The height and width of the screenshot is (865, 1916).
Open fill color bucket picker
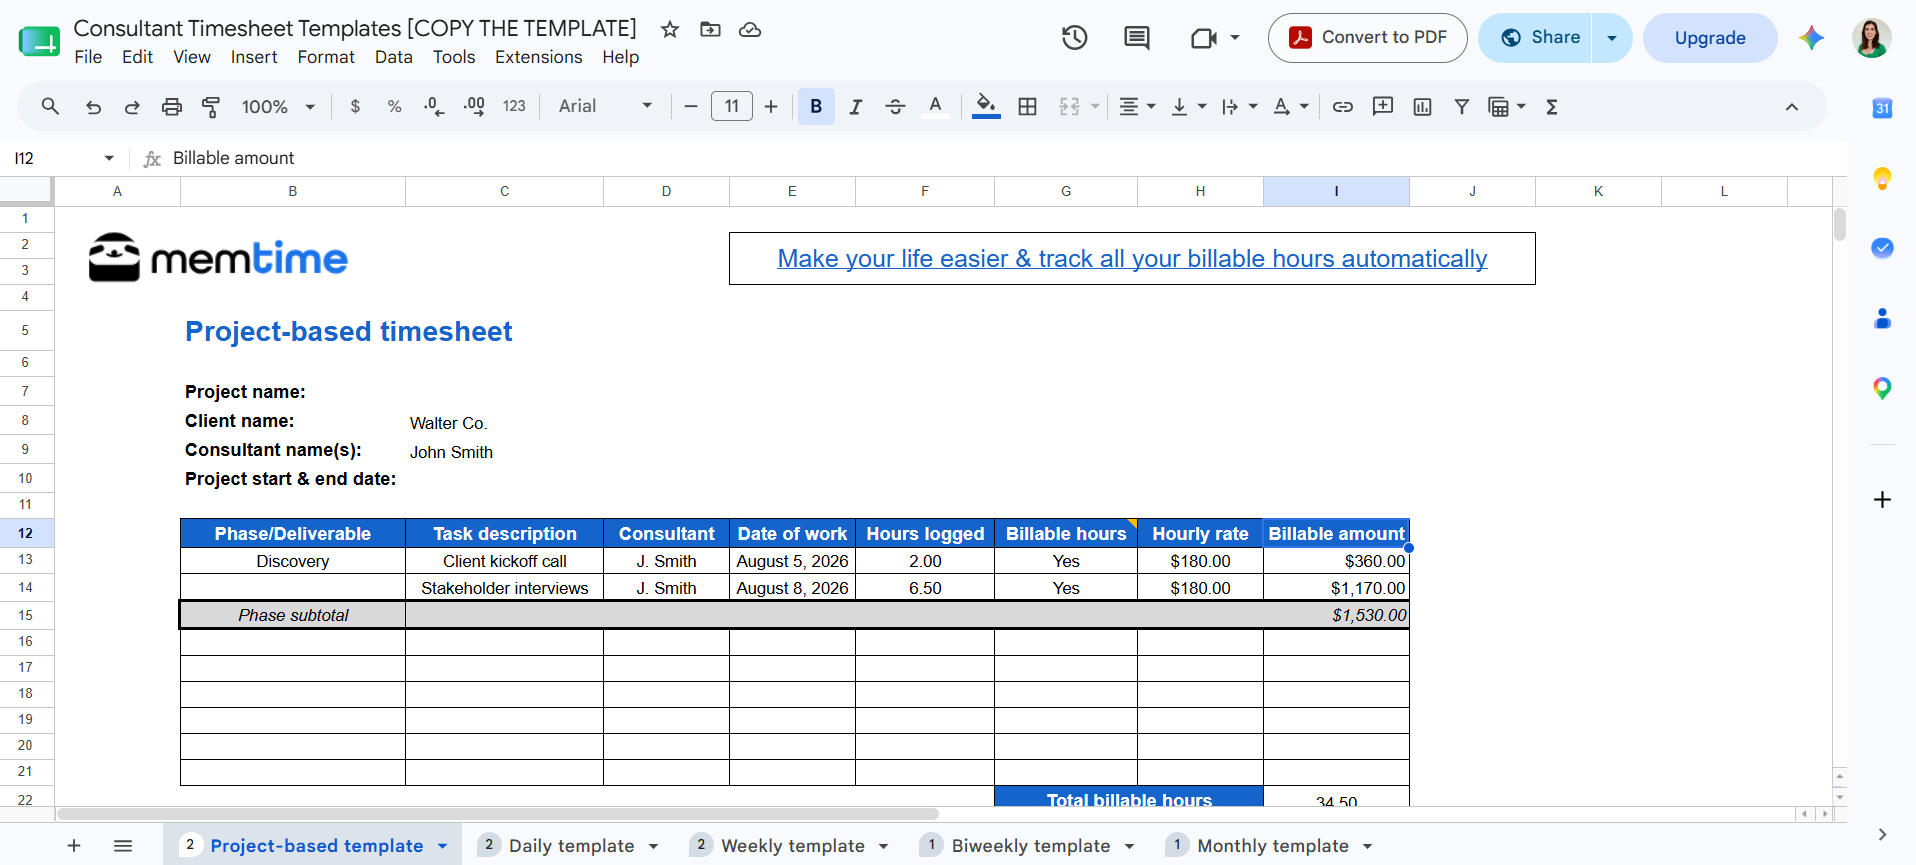point(986,106)
